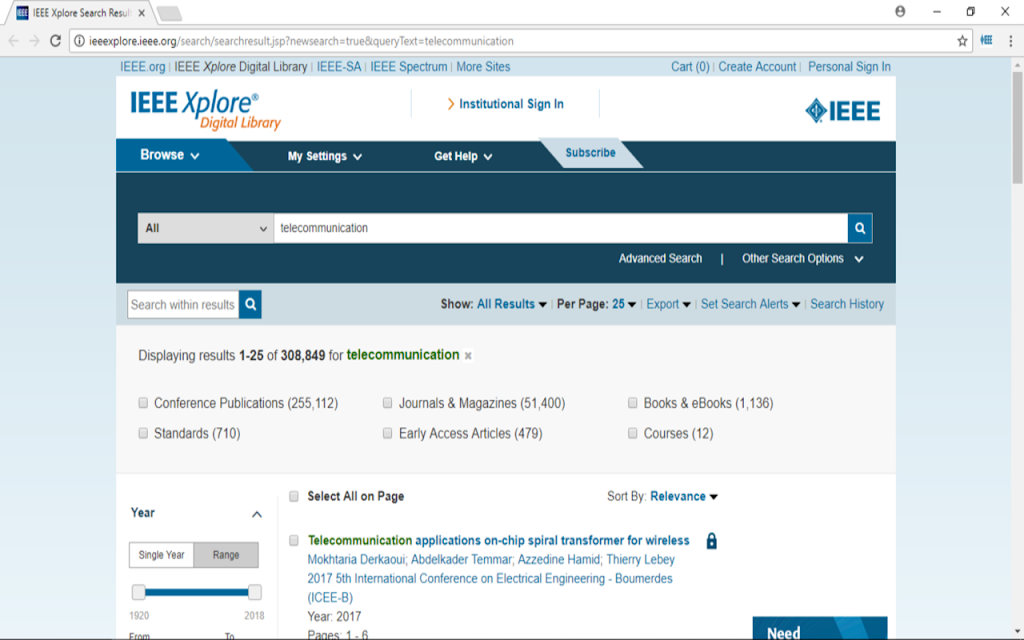Expand Other Search Options
Viewport: 1024px width, 640px height.
click(x=803, y=259)
